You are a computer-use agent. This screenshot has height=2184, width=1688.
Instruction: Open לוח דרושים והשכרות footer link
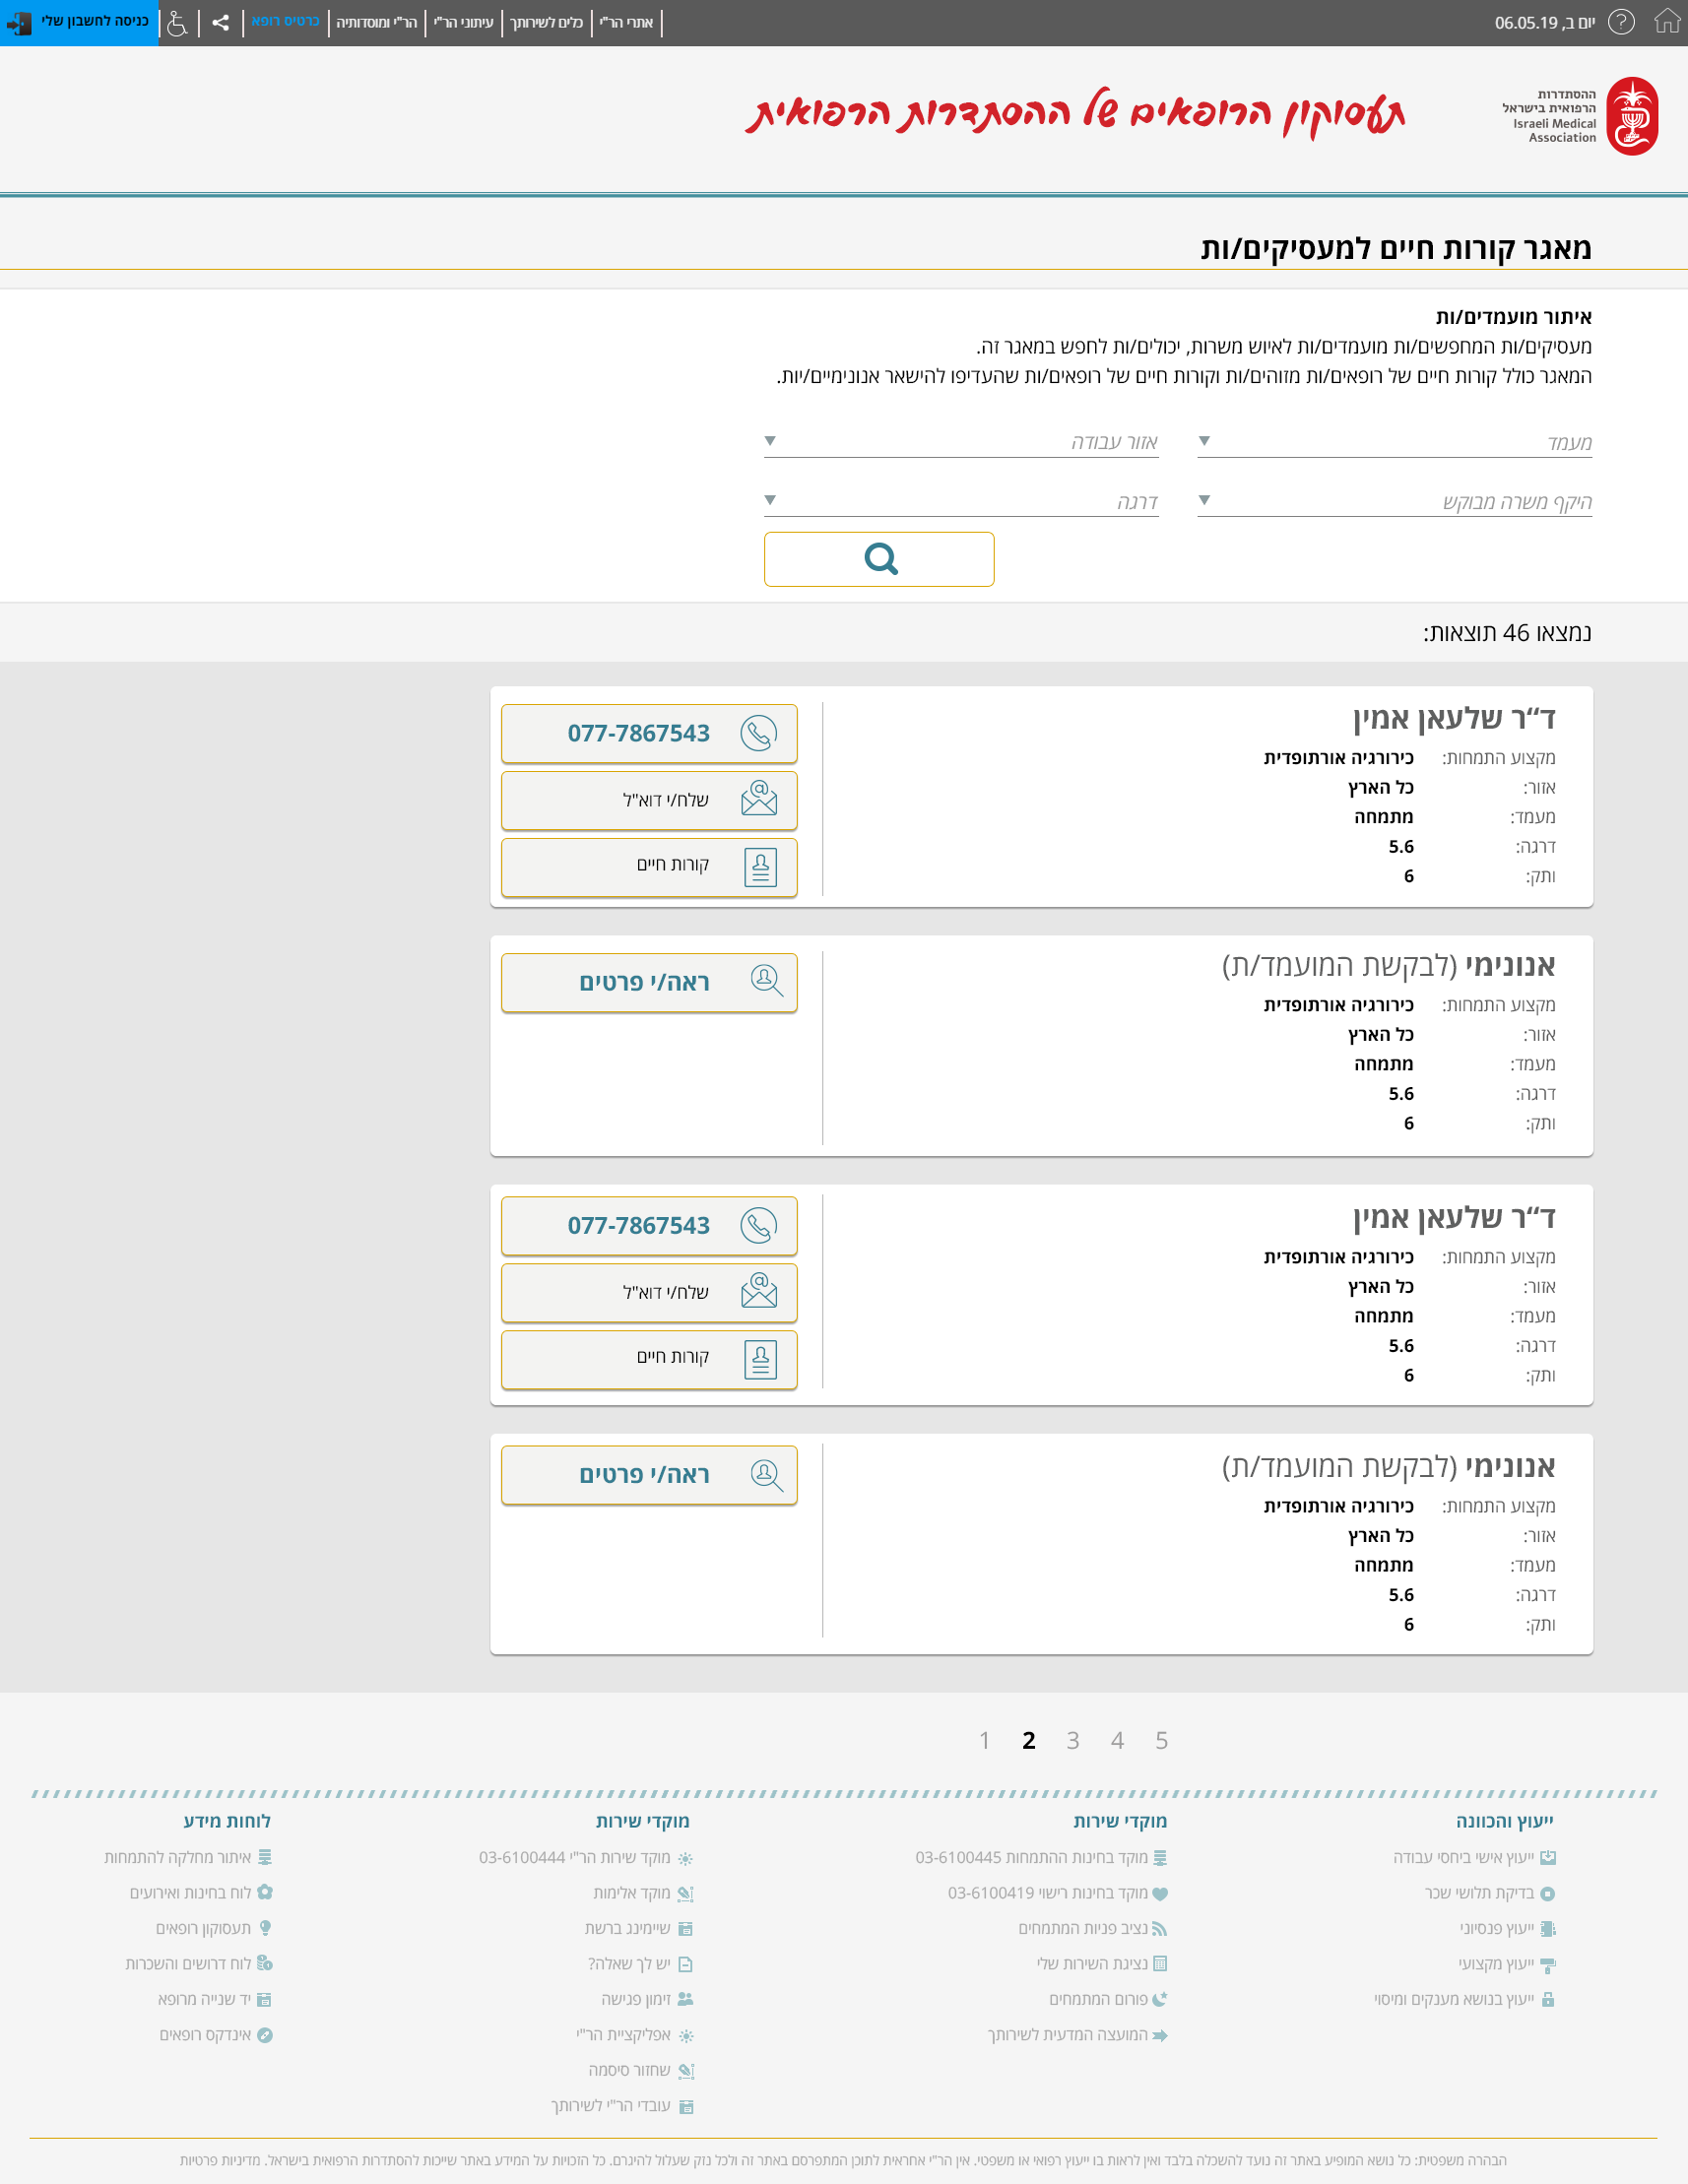tap(188, 1964)
